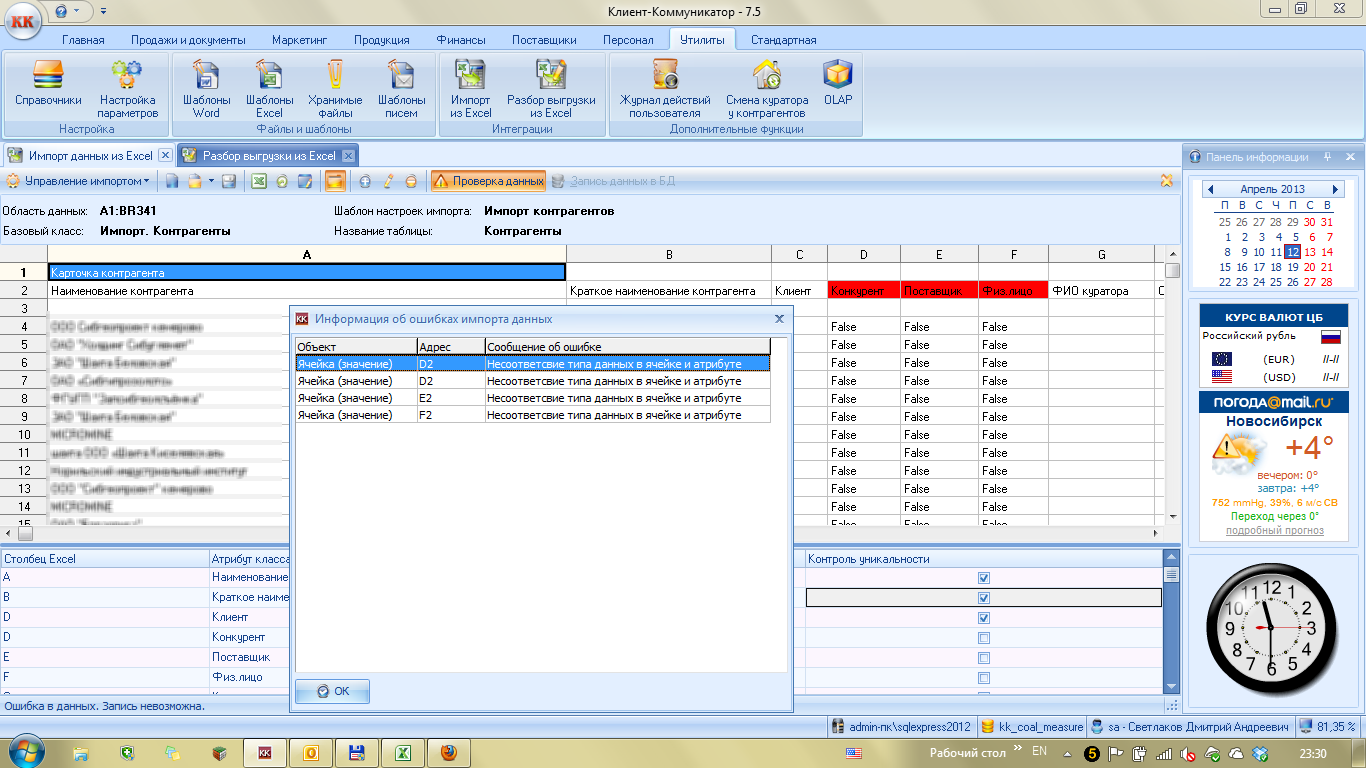Expand Рабочий стол toolbar chevron
1366x768 pixels.
pyautogui.click(x=1017, y=749)
